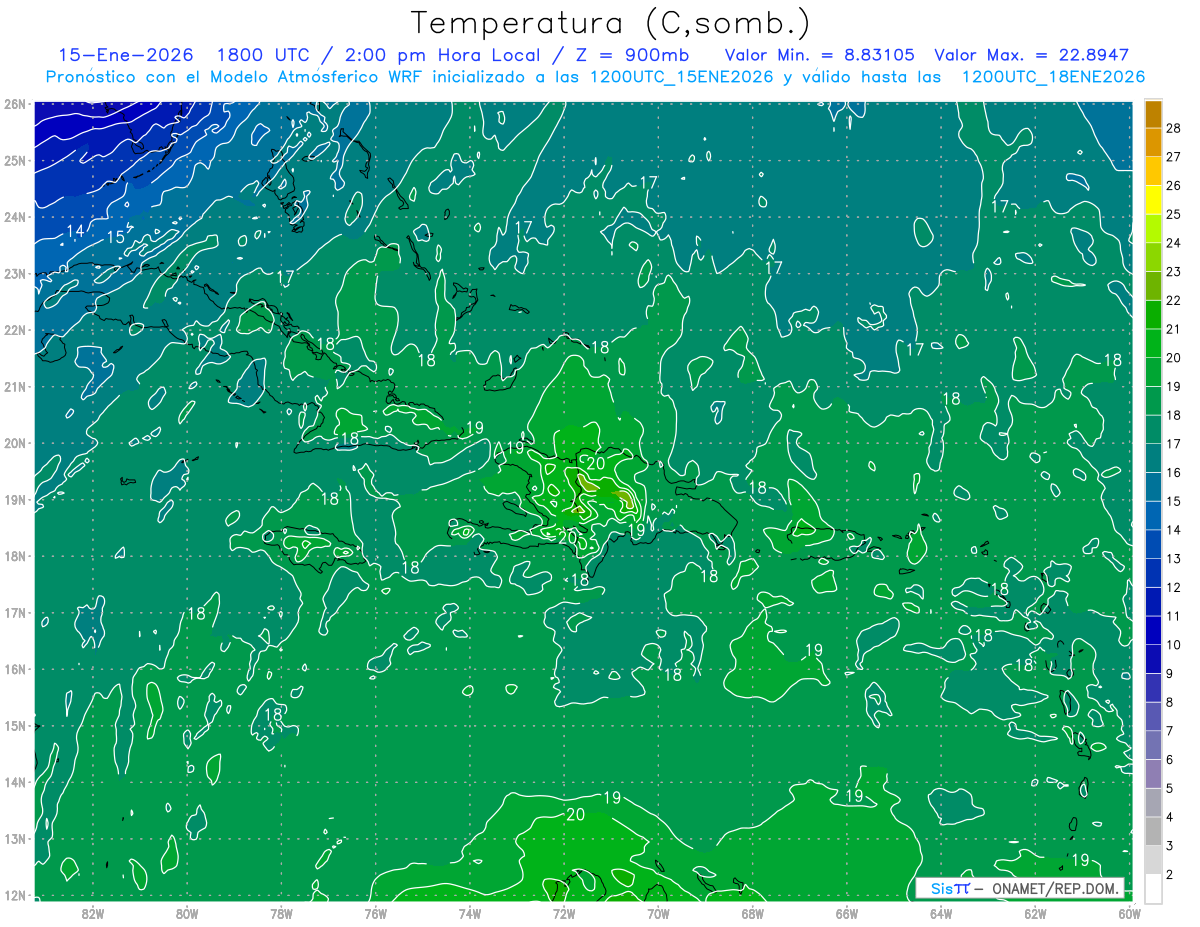Select the "66W" longitude axis label
Screen dimensions: 1200x927
point(847,912)
